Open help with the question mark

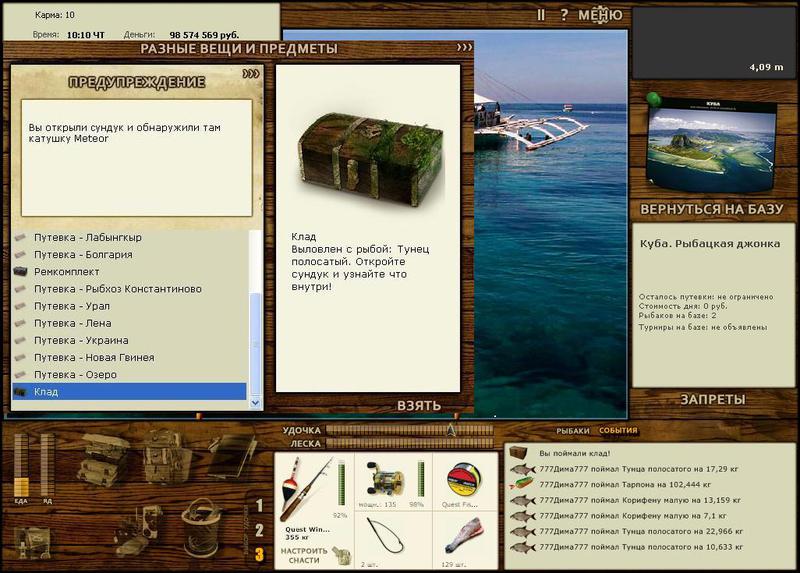tap(564, 15)
